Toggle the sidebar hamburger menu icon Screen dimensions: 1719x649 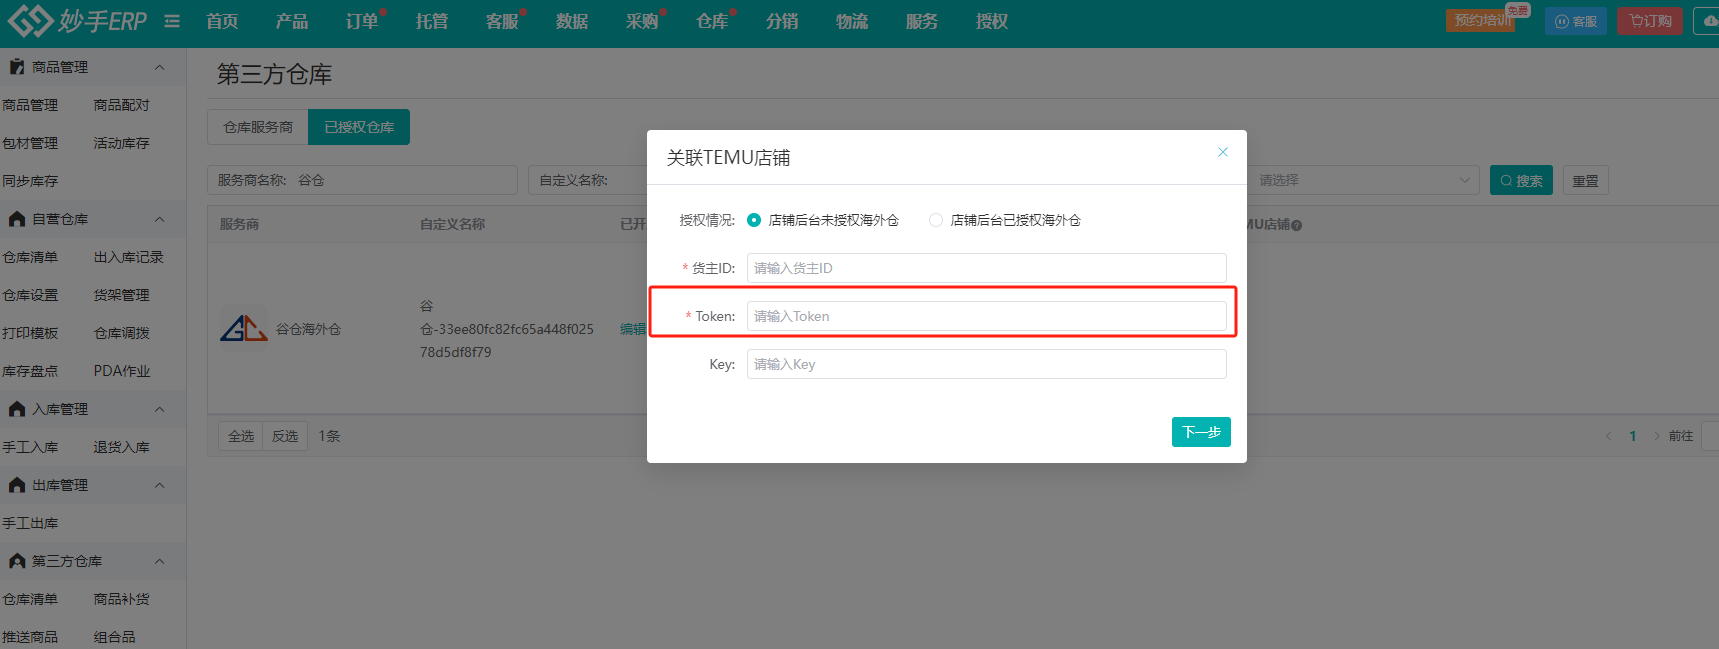point(172,21)
